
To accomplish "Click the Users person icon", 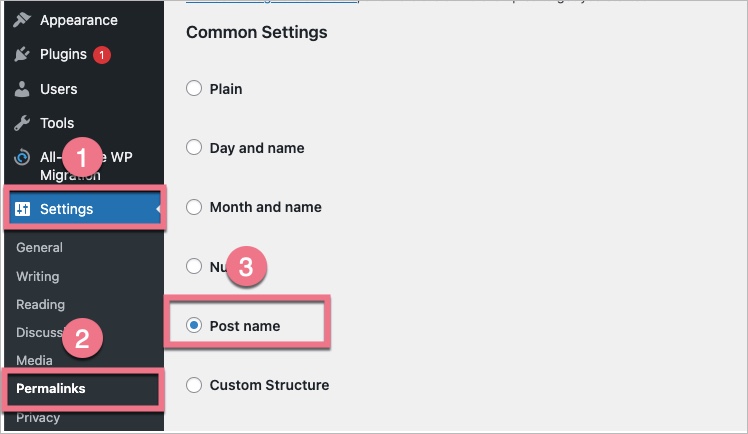I will pos(22,89).
